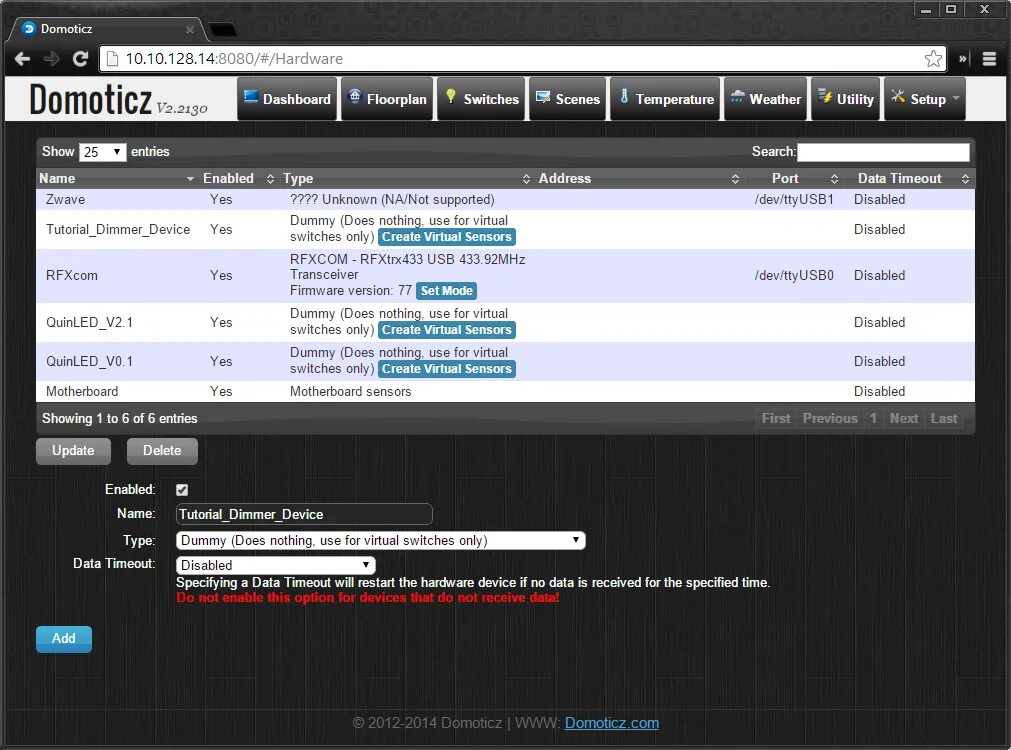Sort table by Type column
The image size is (1011, 750).
tap(406, 179)
